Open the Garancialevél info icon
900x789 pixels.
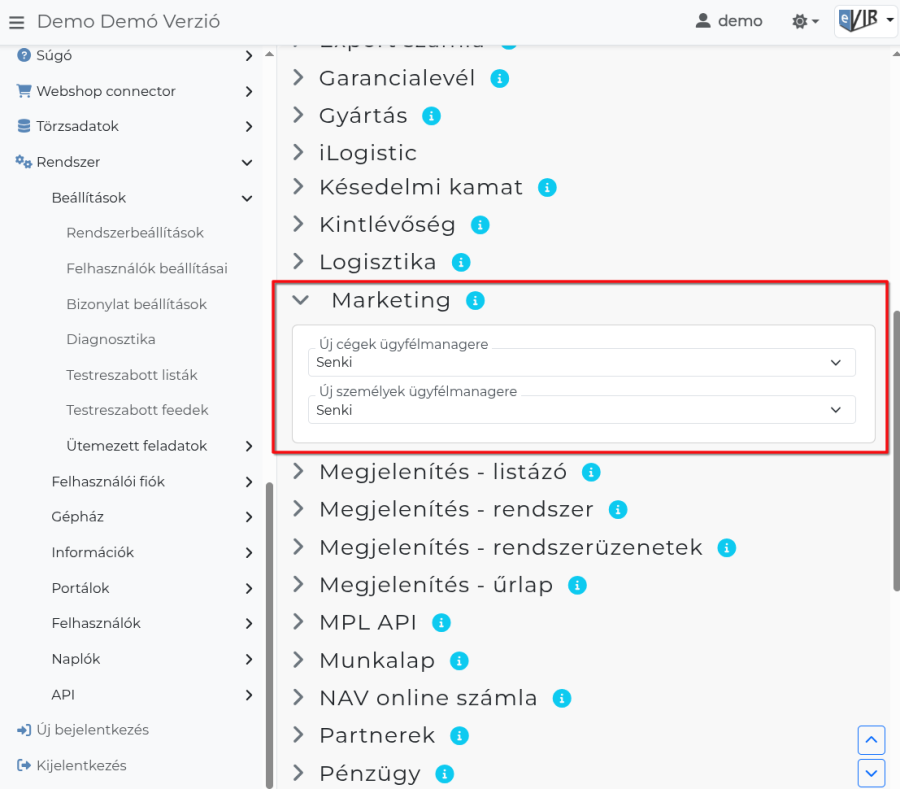pos(498,77)
